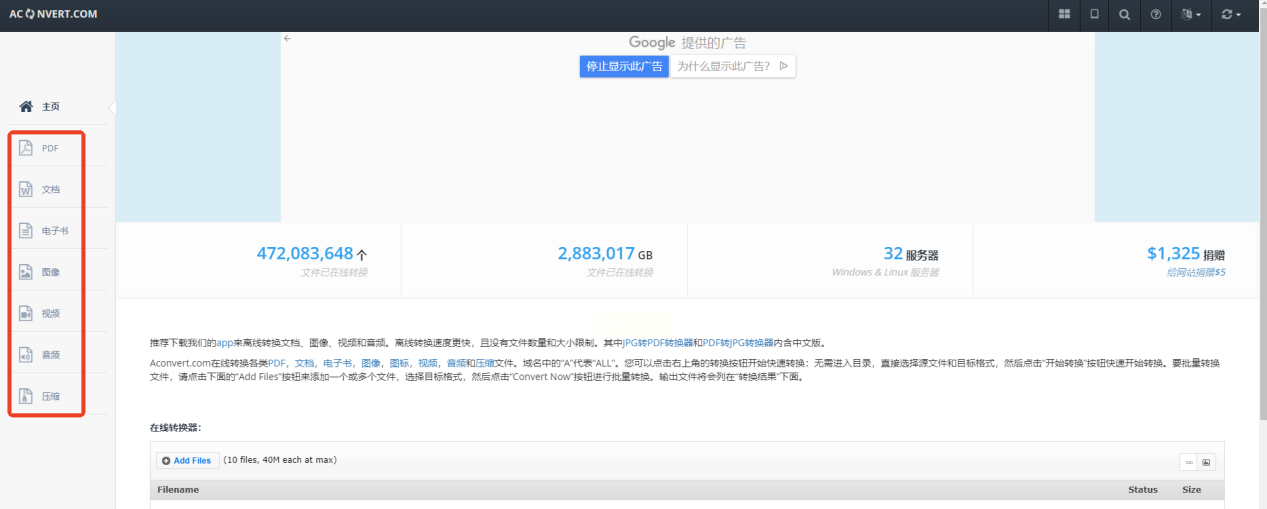The width and height of the screenshot is (1267, 509).
Task: Switch file list to thumbnail view icon
Action: click(1206, 462)
